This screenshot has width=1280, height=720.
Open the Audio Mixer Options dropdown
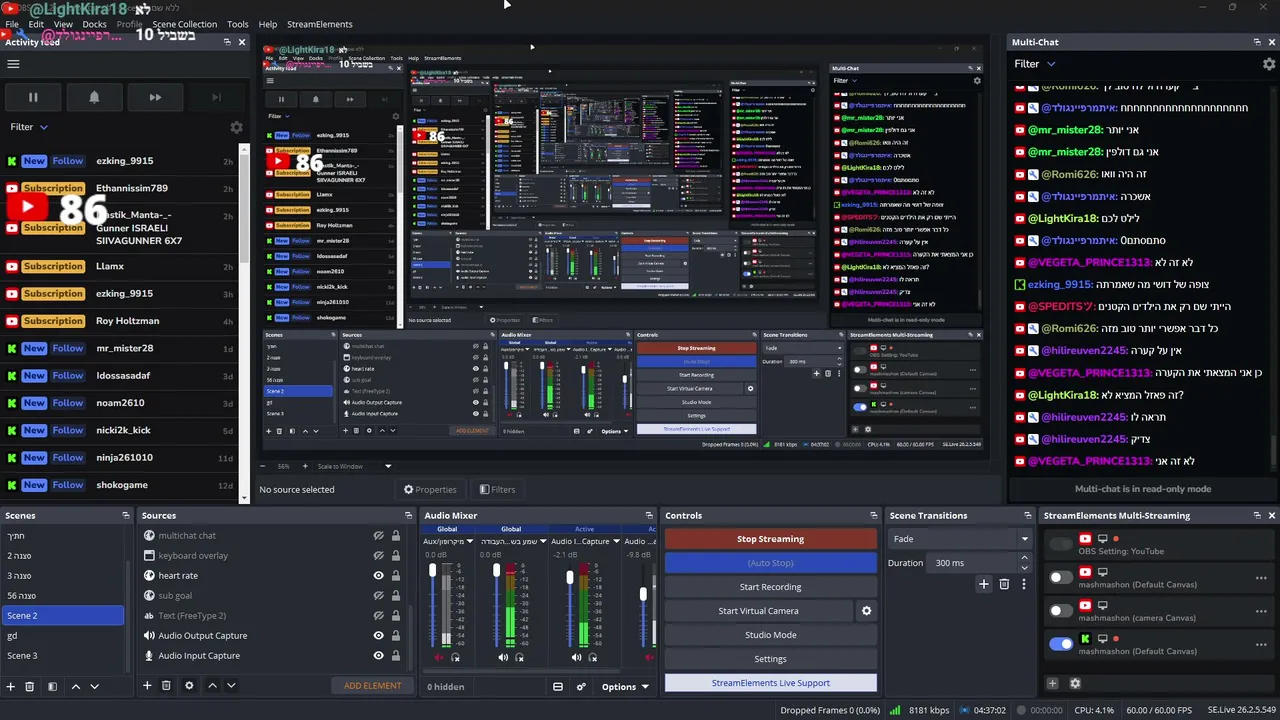625,687
